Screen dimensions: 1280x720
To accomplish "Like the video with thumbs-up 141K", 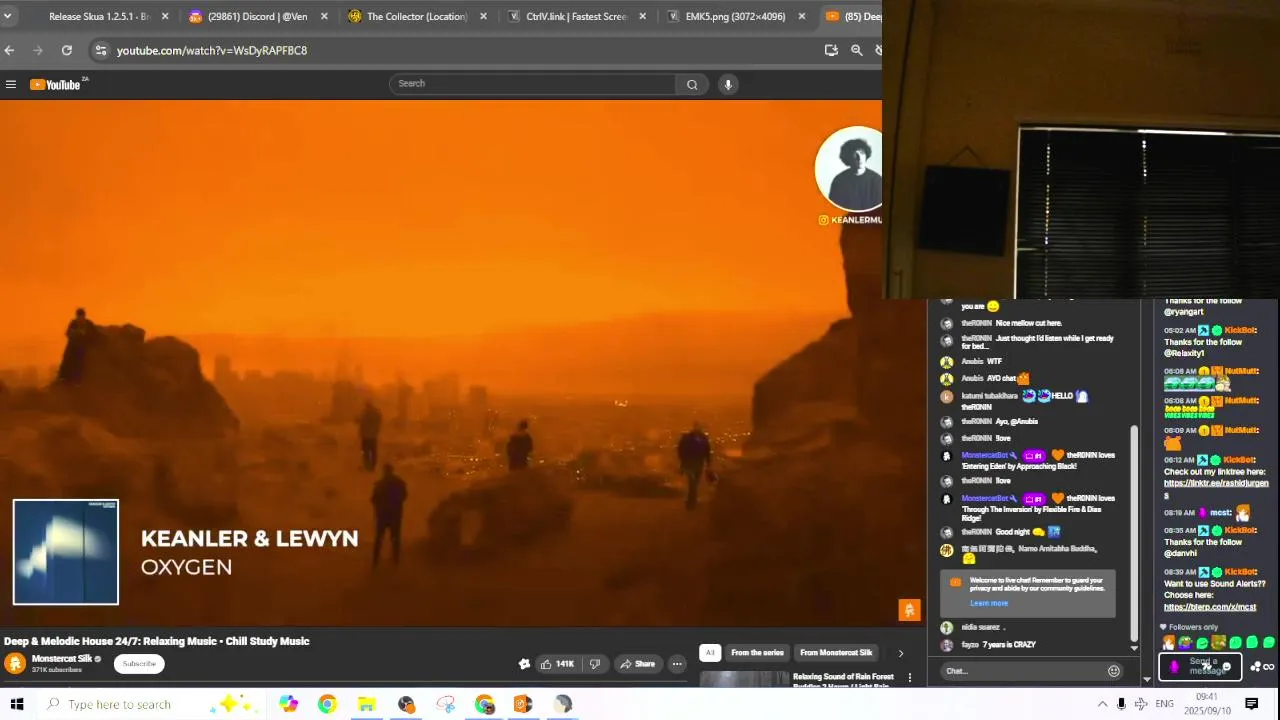I will click(x=557, y=664).
